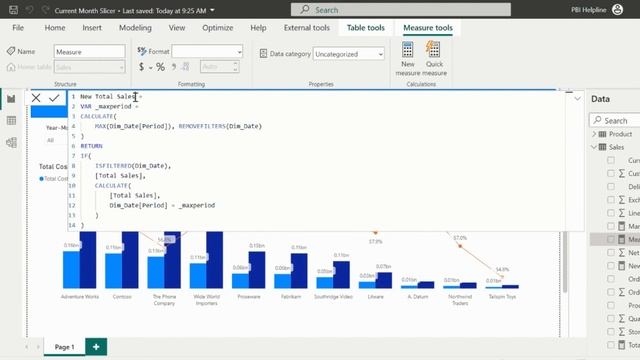The height and width of the screenshot is (360, 640).
Task: Open the Table tools tab
Action: 366,28
